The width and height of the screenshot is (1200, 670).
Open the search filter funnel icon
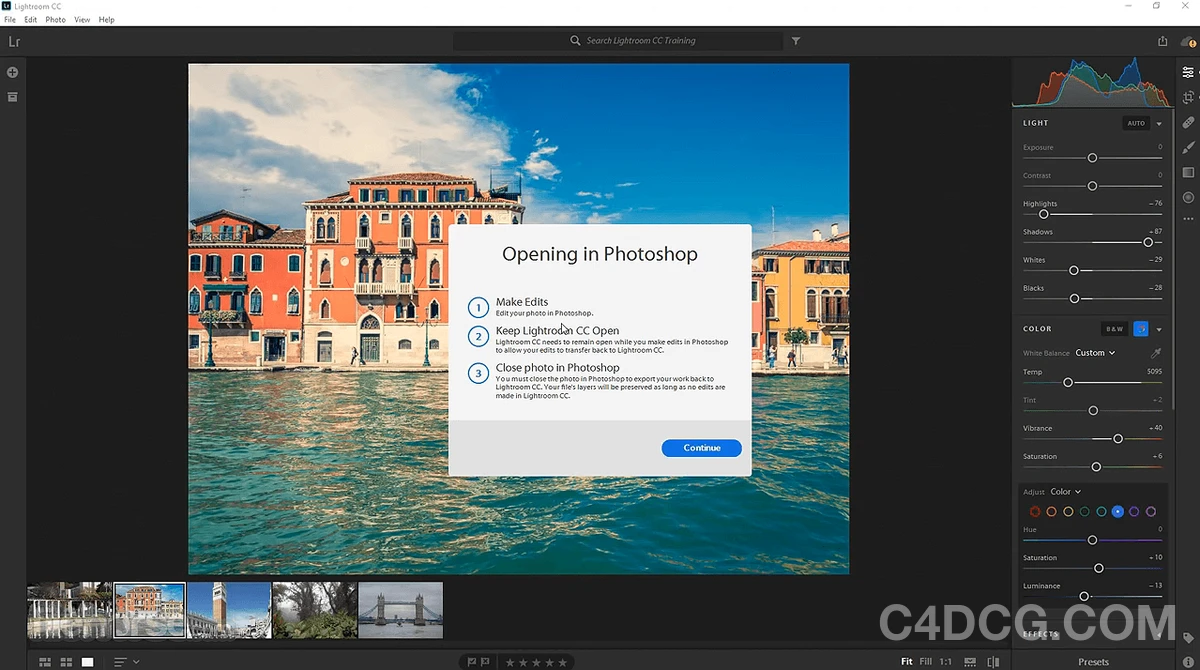point(796,41)
